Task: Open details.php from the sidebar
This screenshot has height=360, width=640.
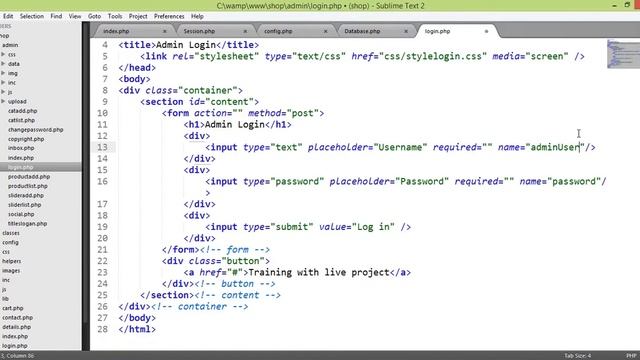Action: [x=16, y=327]
